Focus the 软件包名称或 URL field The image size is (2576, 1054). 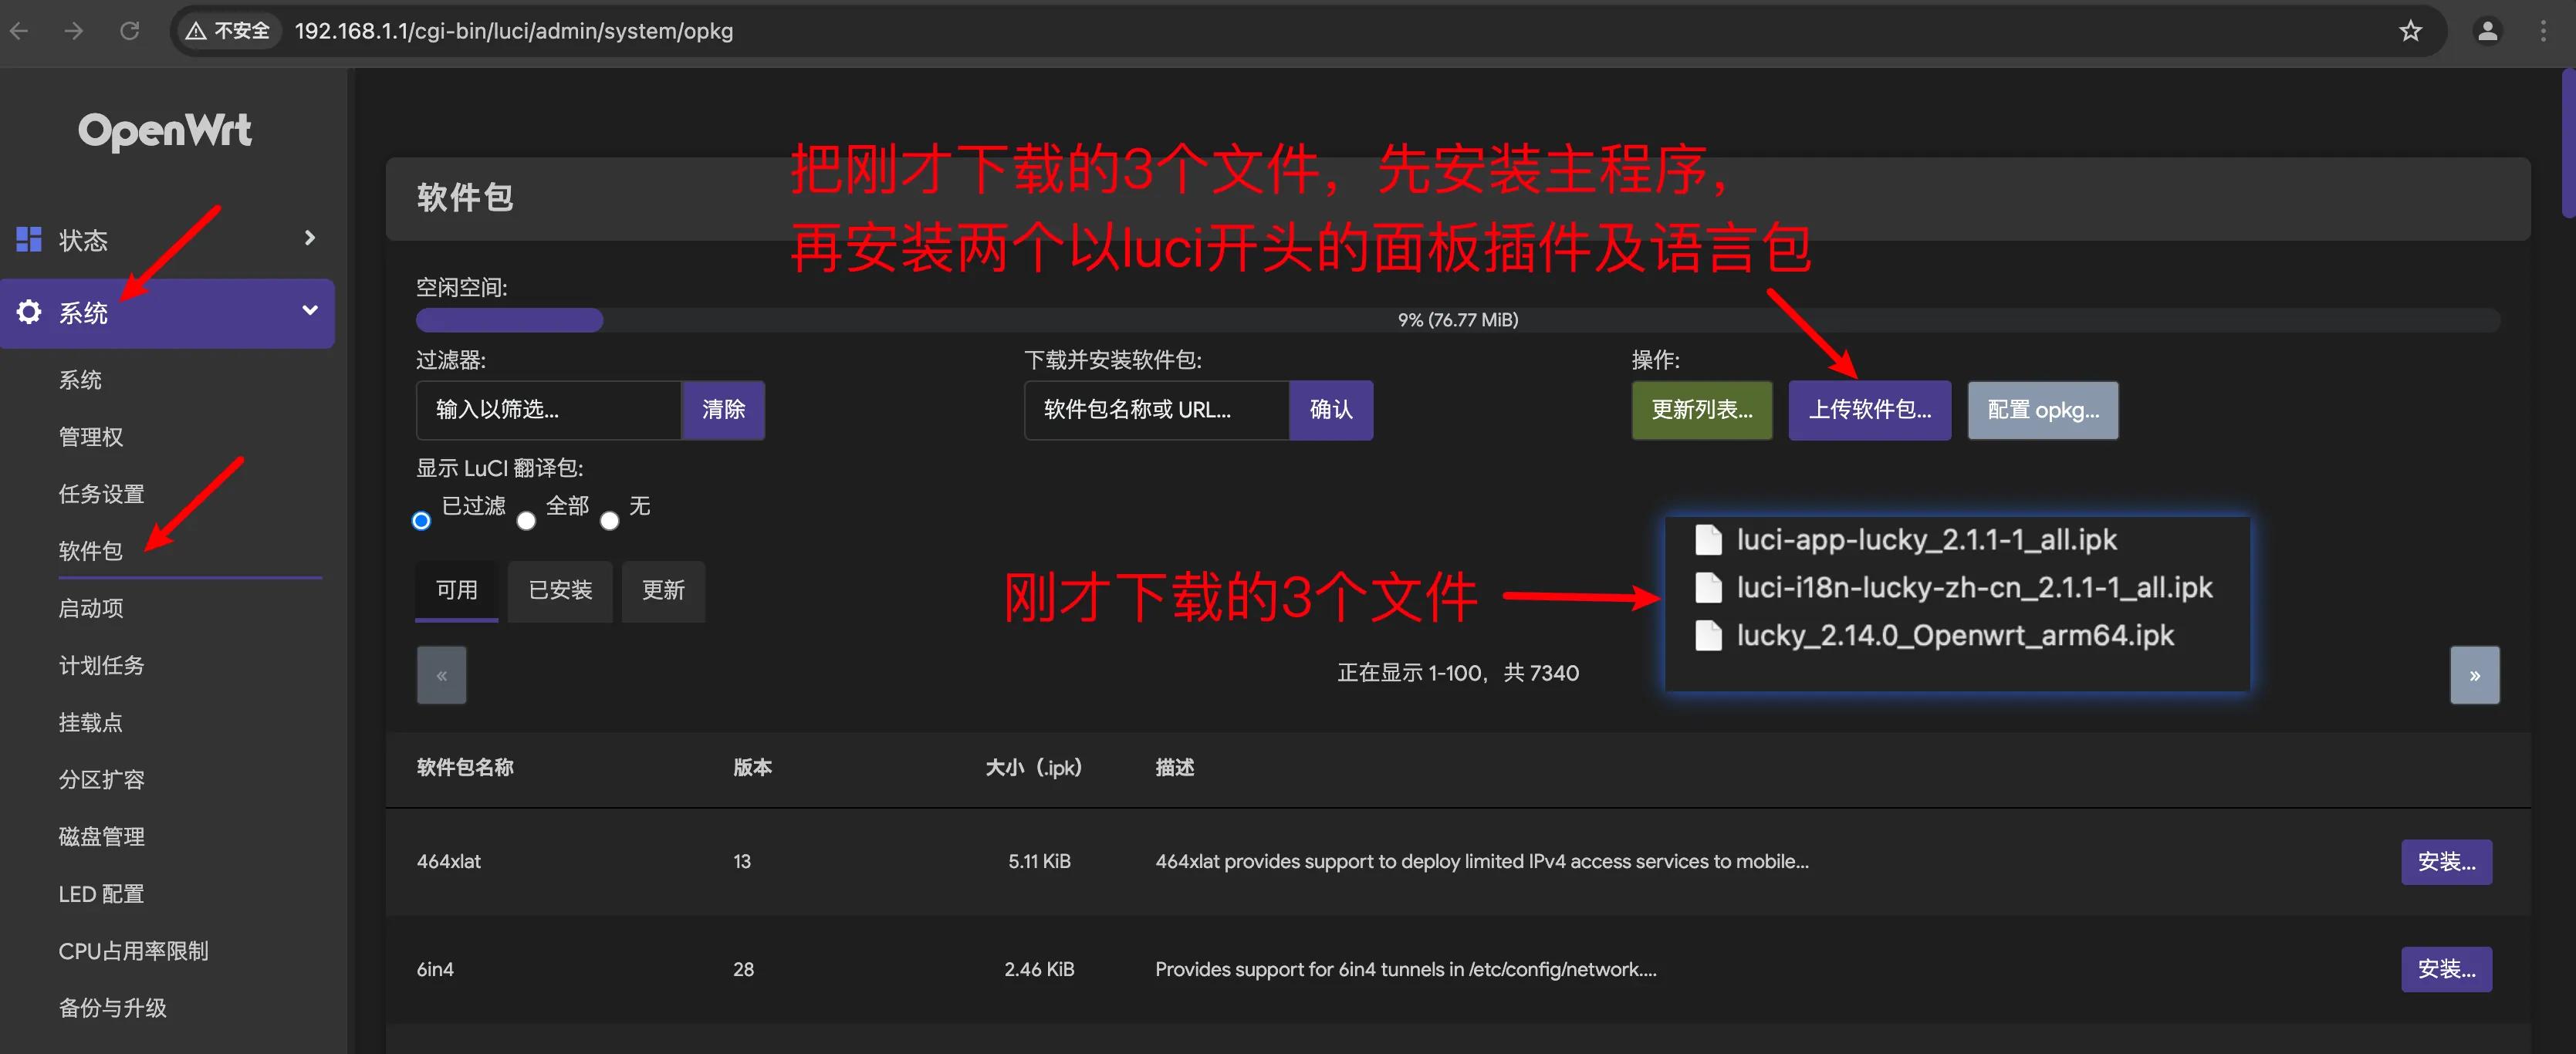pos(1156,410)
